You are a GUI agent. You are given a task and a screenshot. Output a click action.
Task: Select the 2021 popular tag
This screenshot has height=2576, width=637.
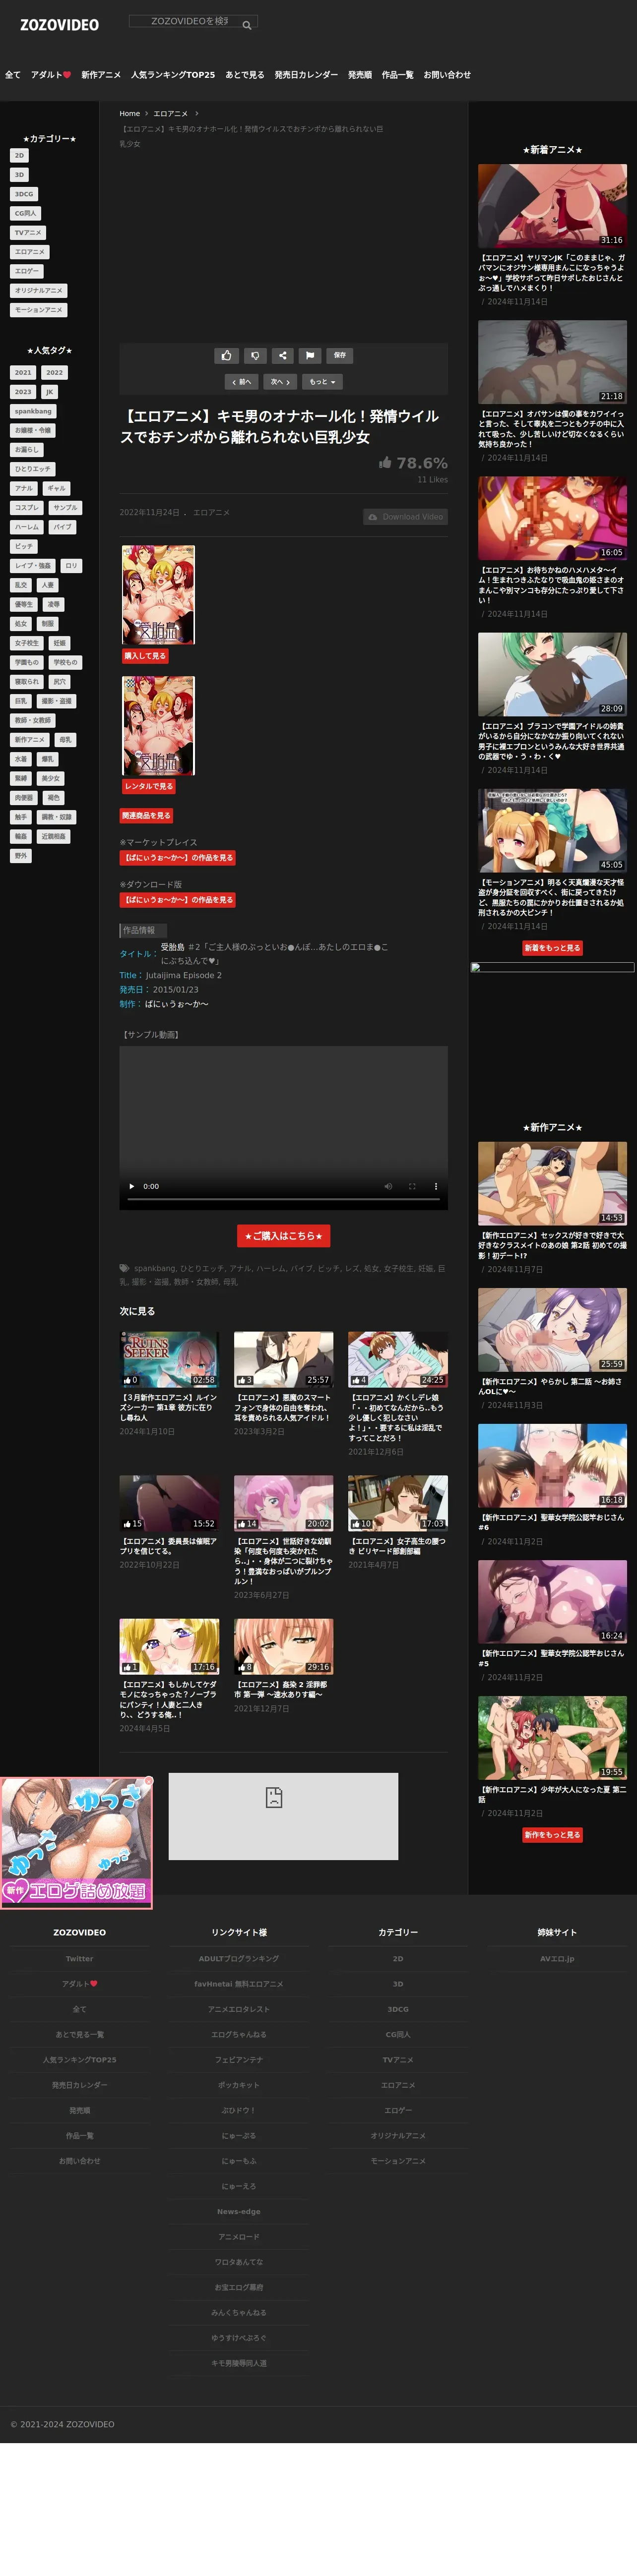(23, 373)
